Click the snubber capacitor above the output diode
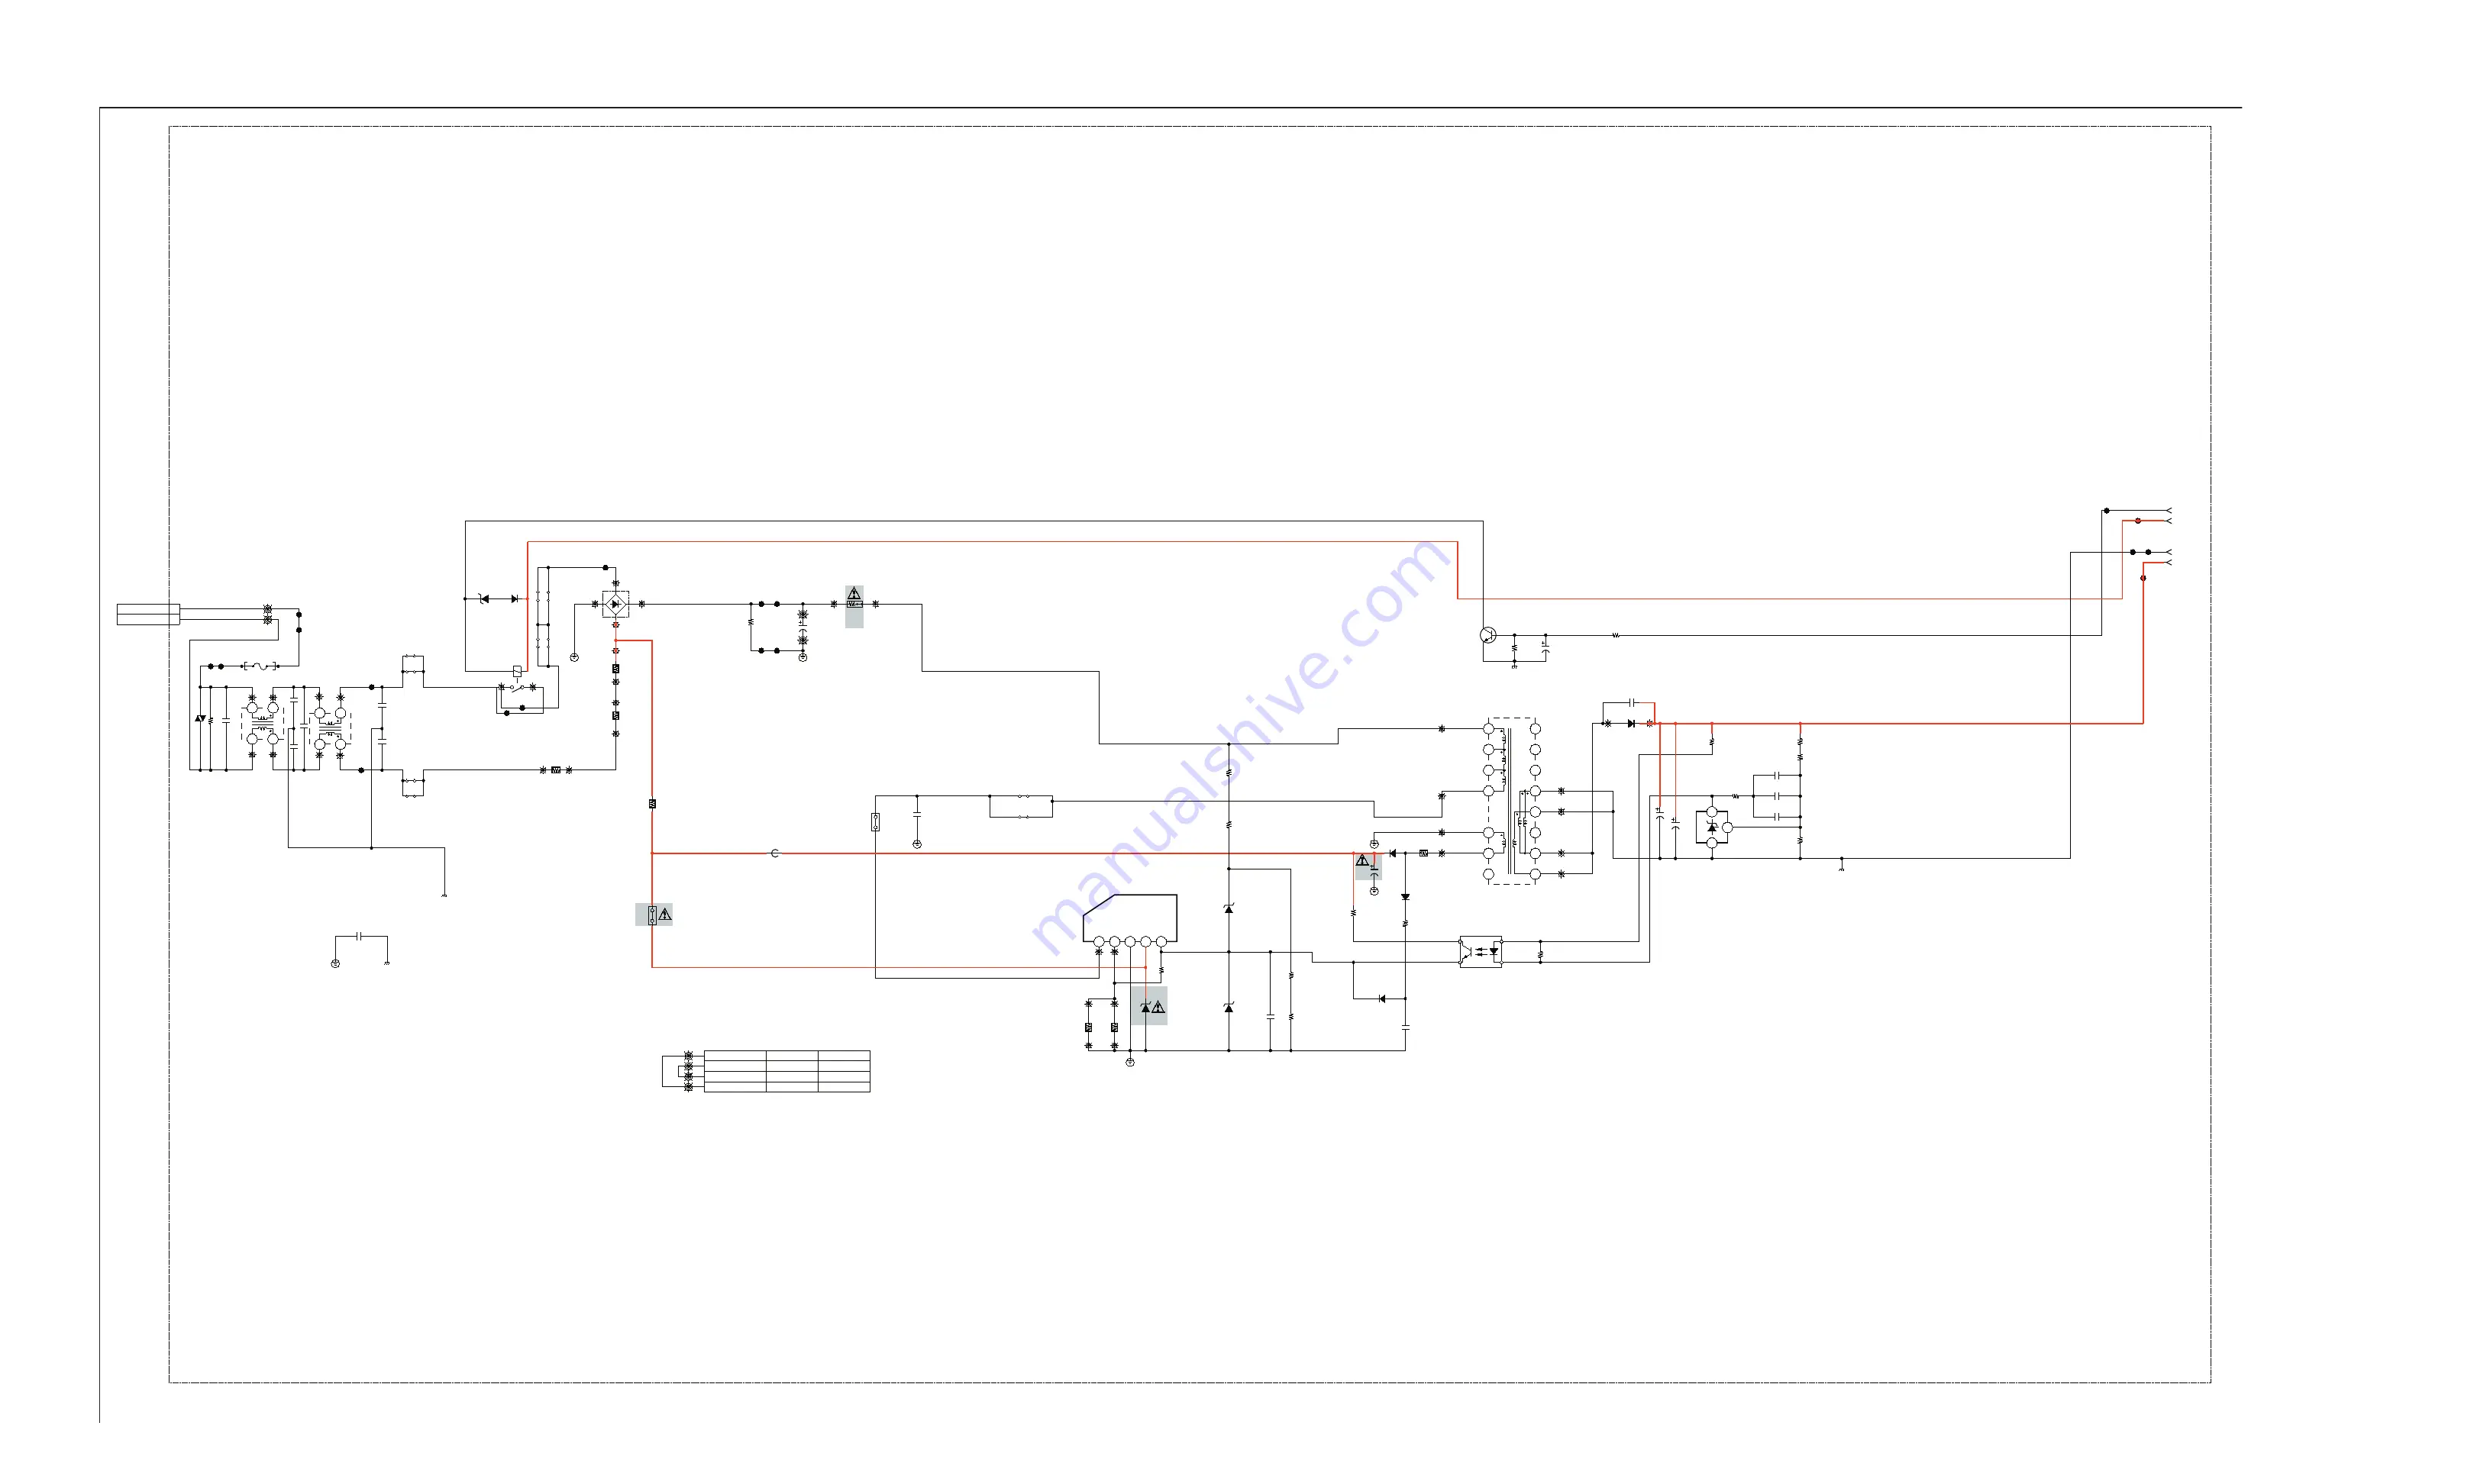This screenshot has height=1484, width=2474. tap(1632, 703)
